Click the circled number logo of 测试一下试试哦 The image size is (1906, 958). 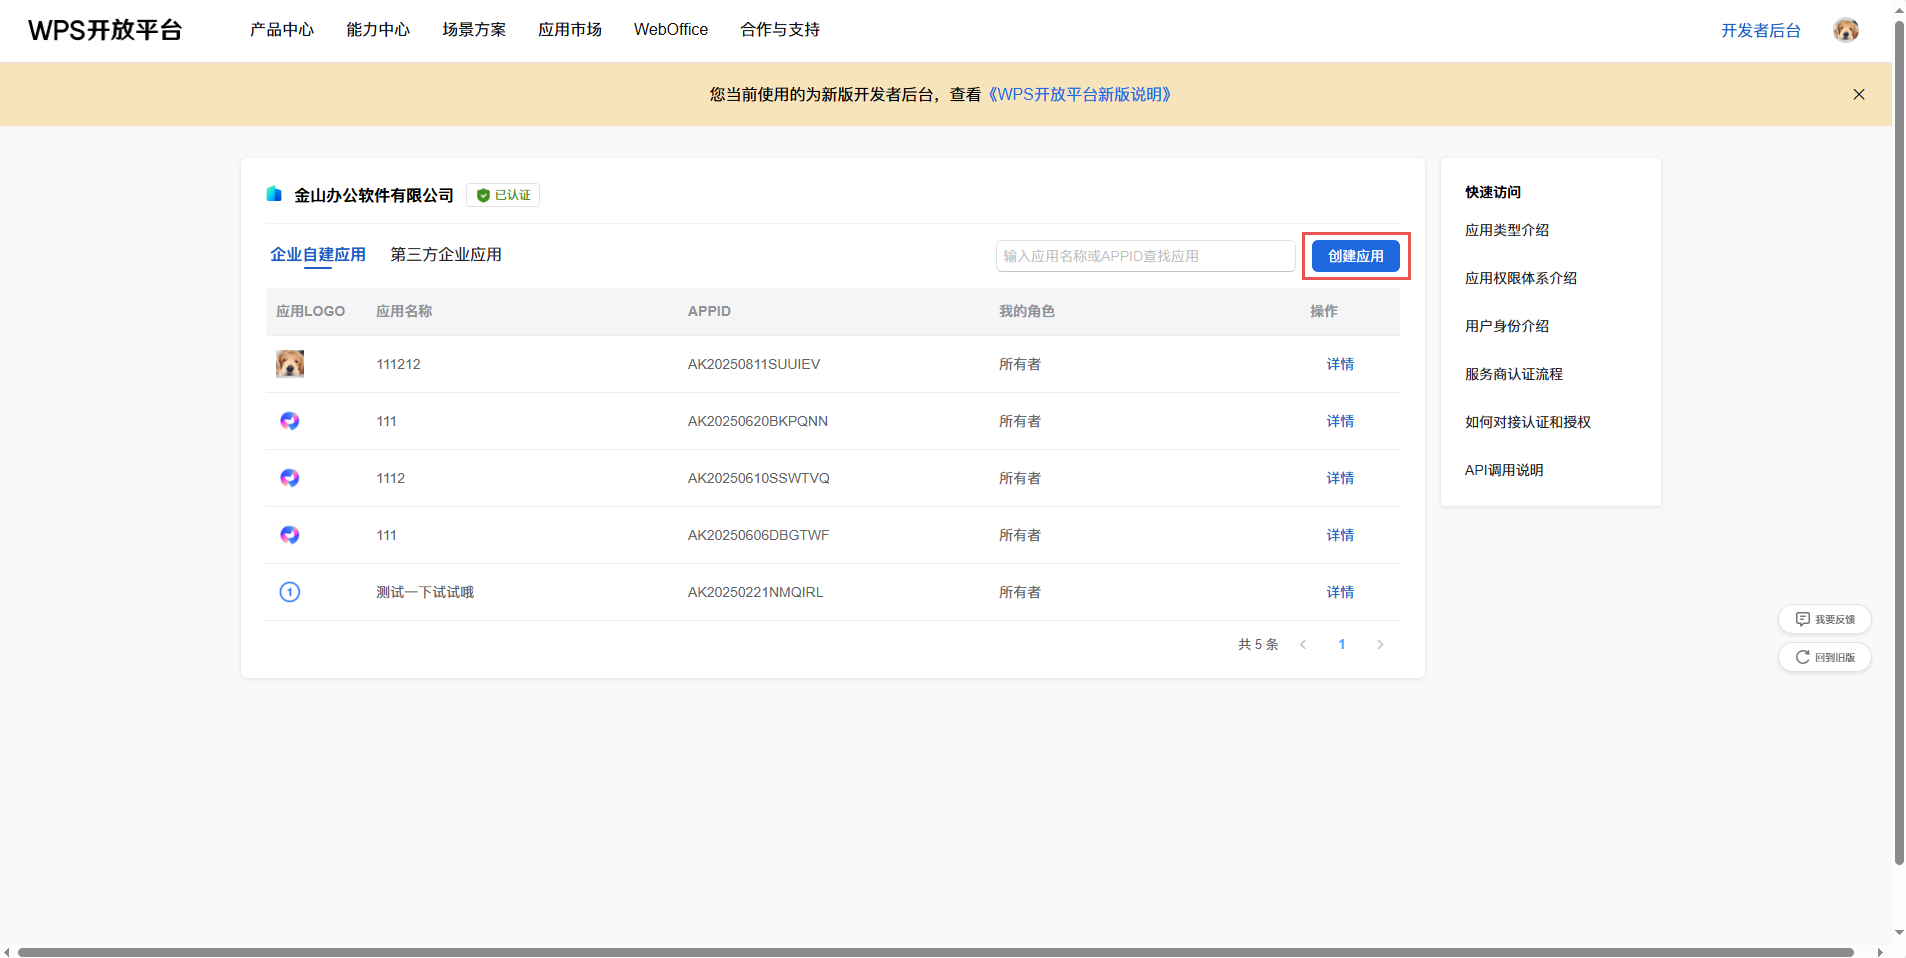(290, 592)
